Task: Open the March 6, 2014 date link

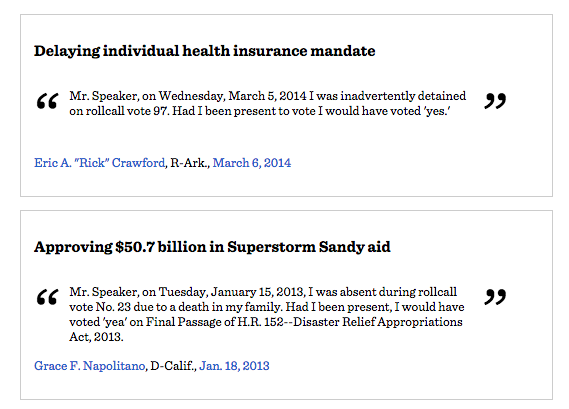Action: pos(252,163)
